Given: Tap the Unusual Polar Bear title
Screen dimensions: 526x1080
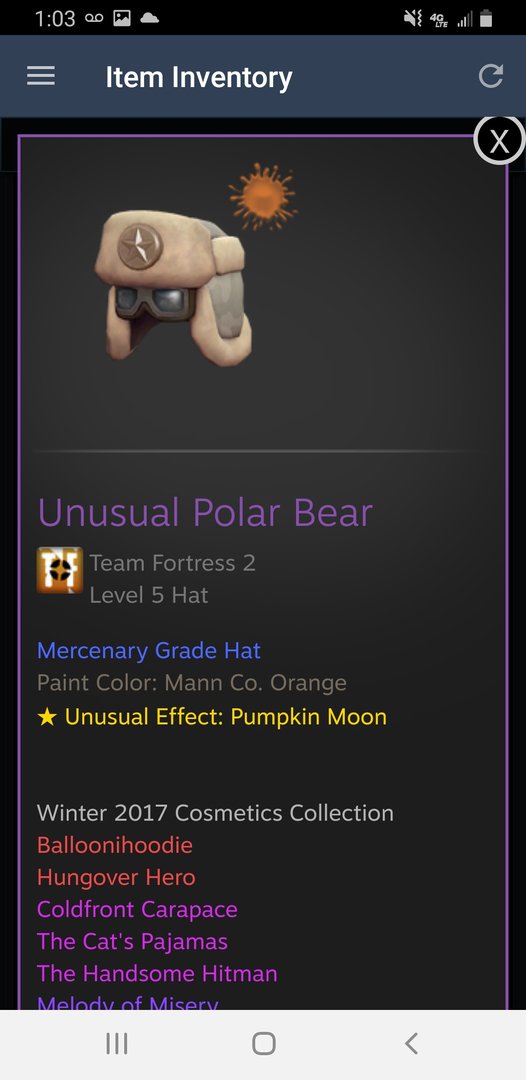Looking at the screenshot, I should click(x=204, y=512).
